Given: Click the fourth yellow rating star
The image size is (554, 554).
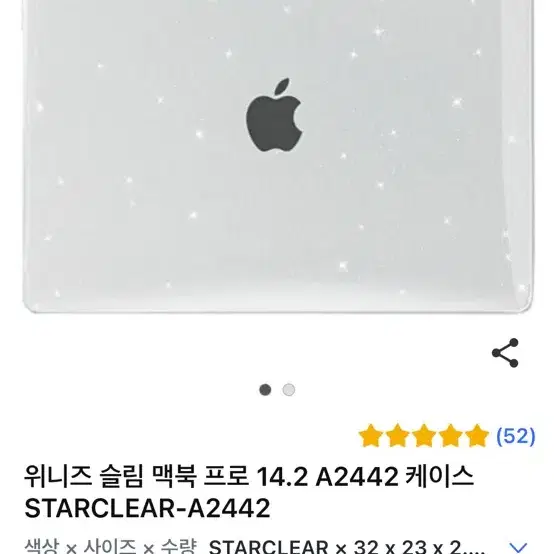Looking at the screenshot, I should [x=451, y=435].
